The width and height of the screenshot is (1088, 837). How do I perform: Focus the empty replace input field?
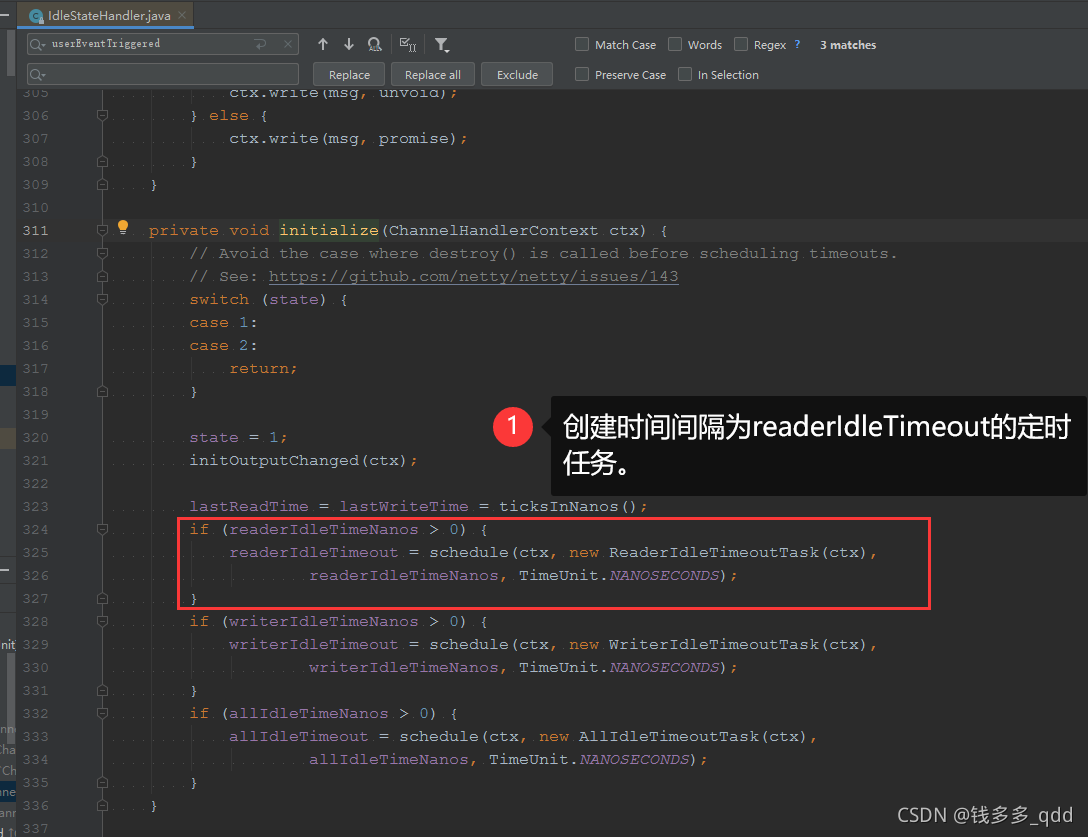tap(162, 74)
